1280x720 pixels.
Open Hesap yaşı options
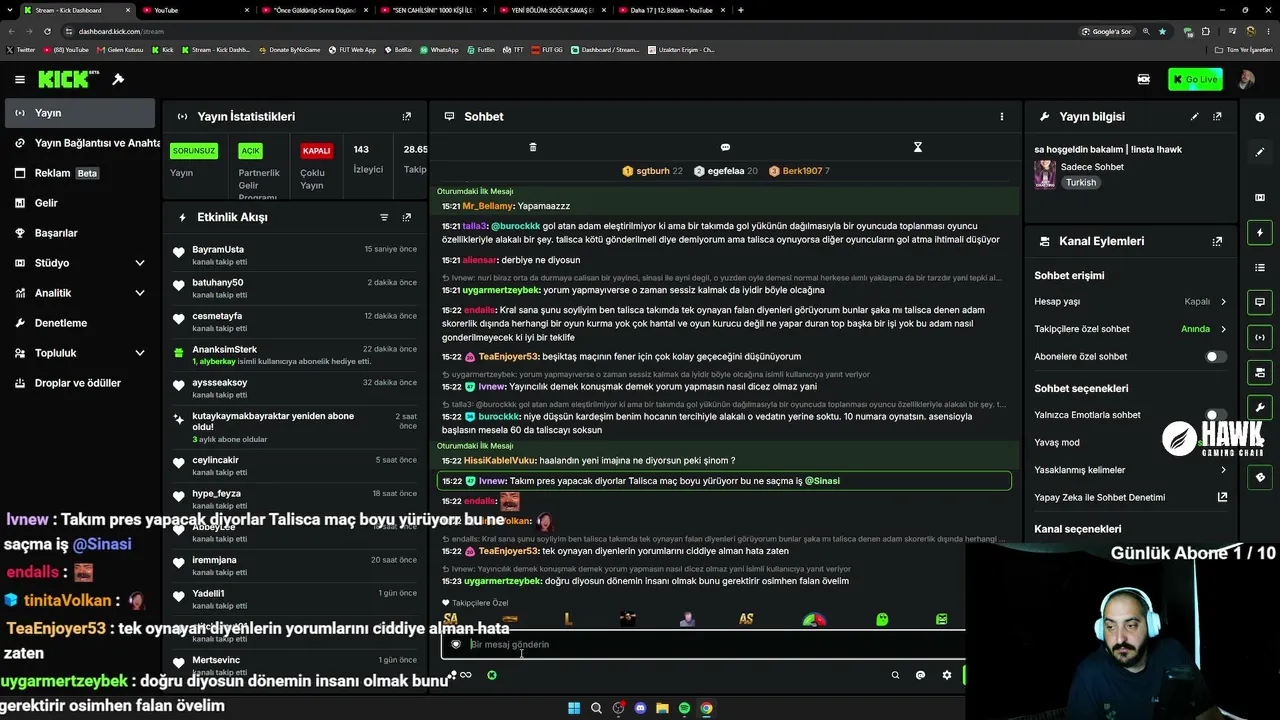pyautogui.click(x=1130, y=301)
